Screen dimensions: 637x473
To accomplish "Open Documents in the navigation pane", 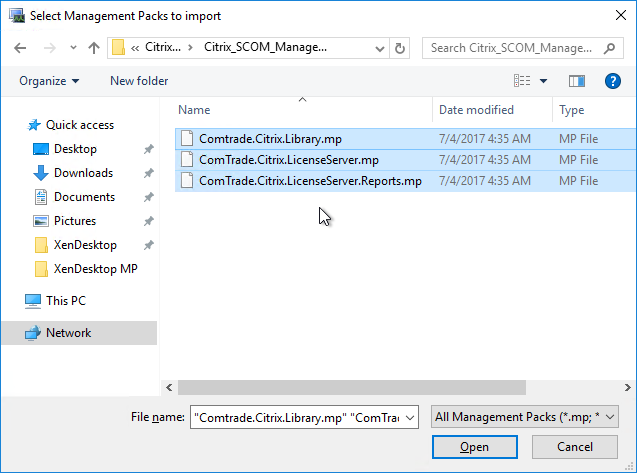I will click(x=84, y=197).
